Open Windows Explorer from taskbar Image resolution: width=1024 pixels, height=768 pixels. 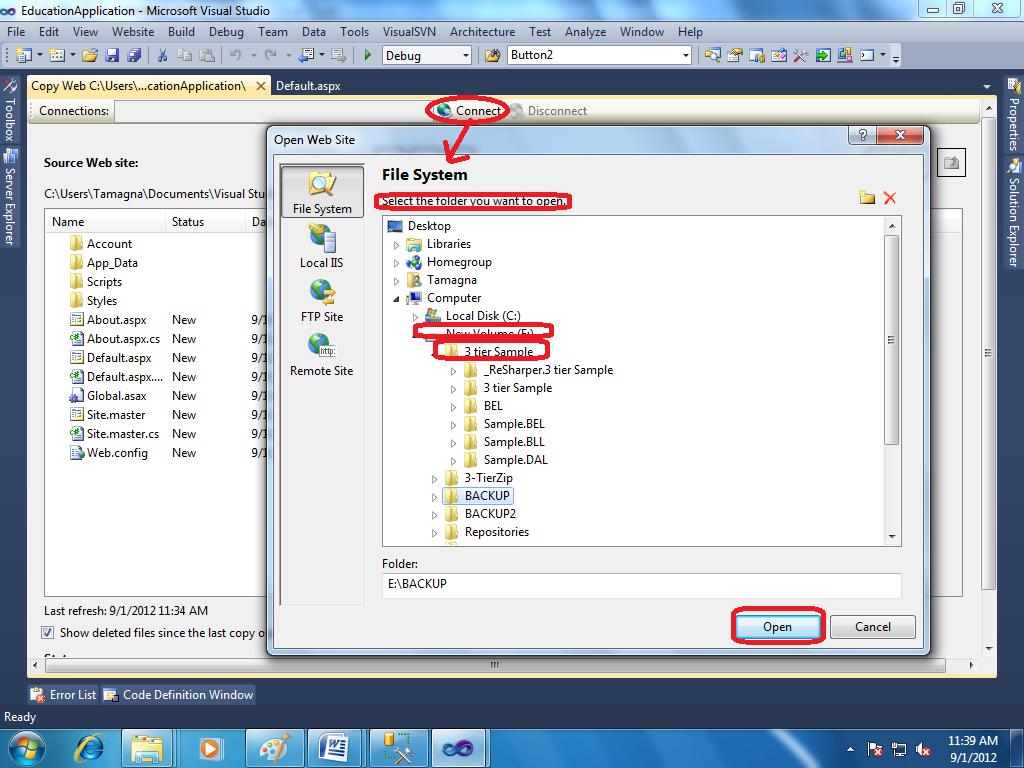point(148,748)
